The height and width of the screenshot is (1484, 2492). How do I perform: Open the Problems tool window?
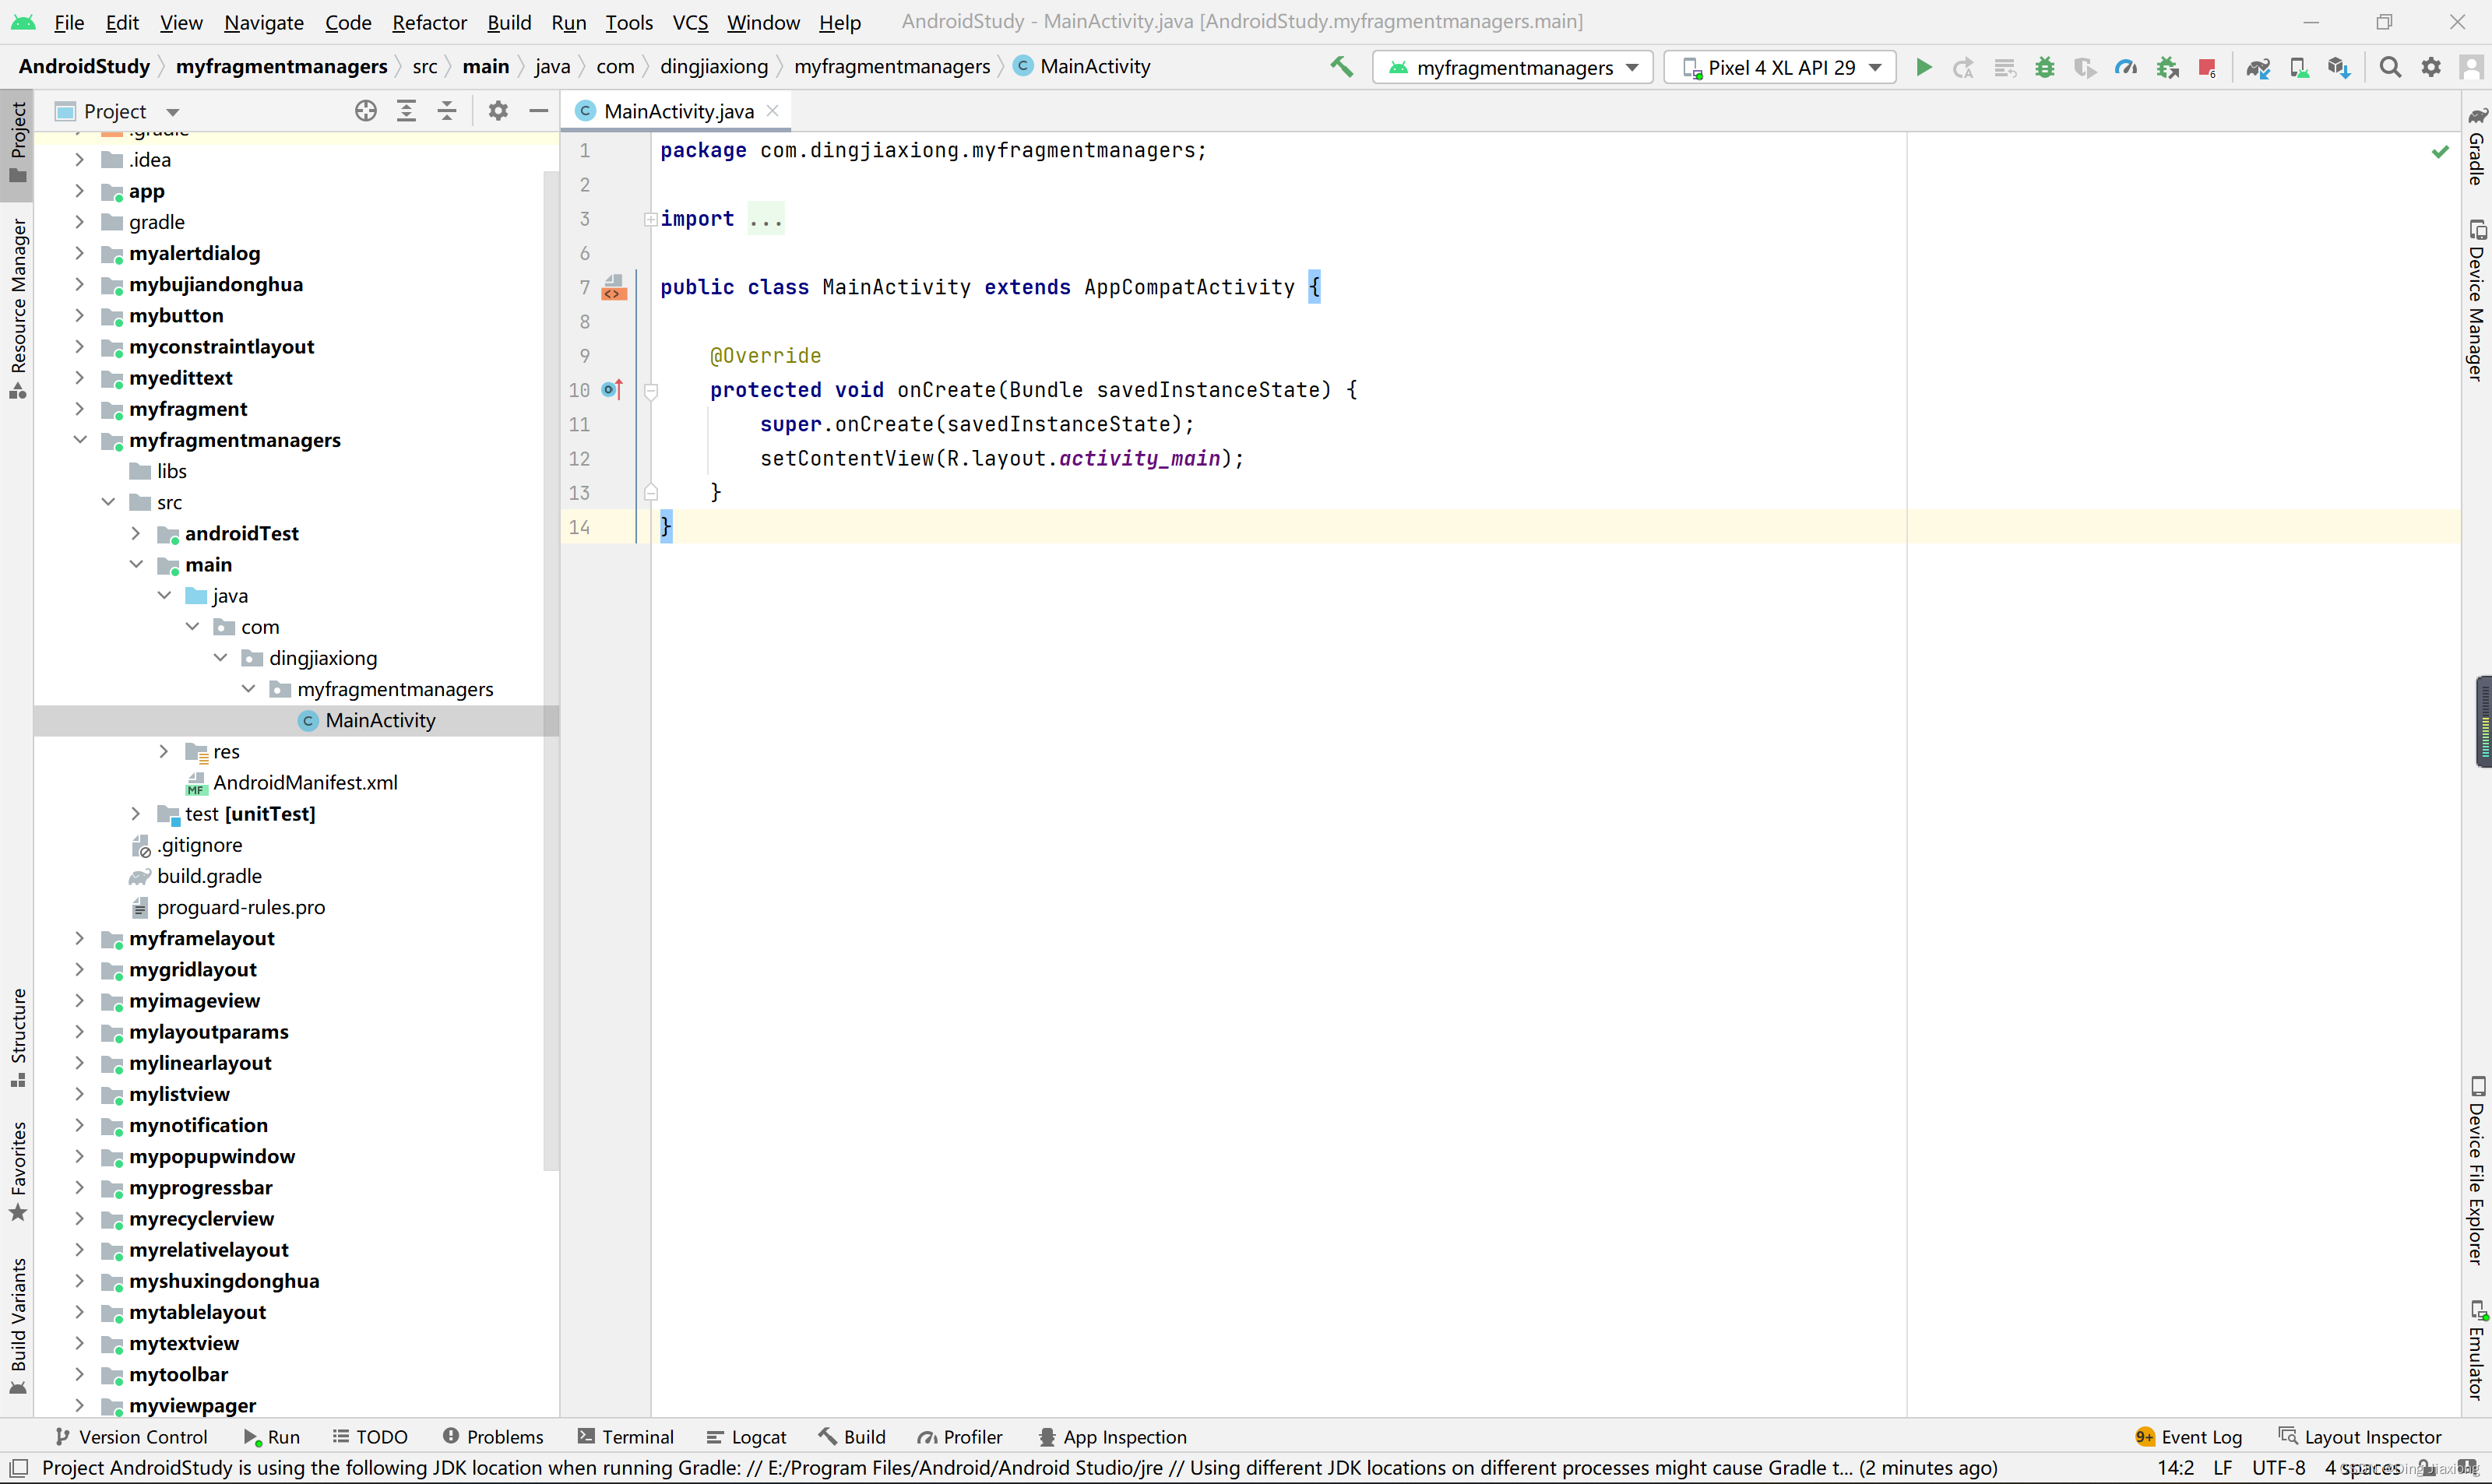click(x=493, y=1437)
